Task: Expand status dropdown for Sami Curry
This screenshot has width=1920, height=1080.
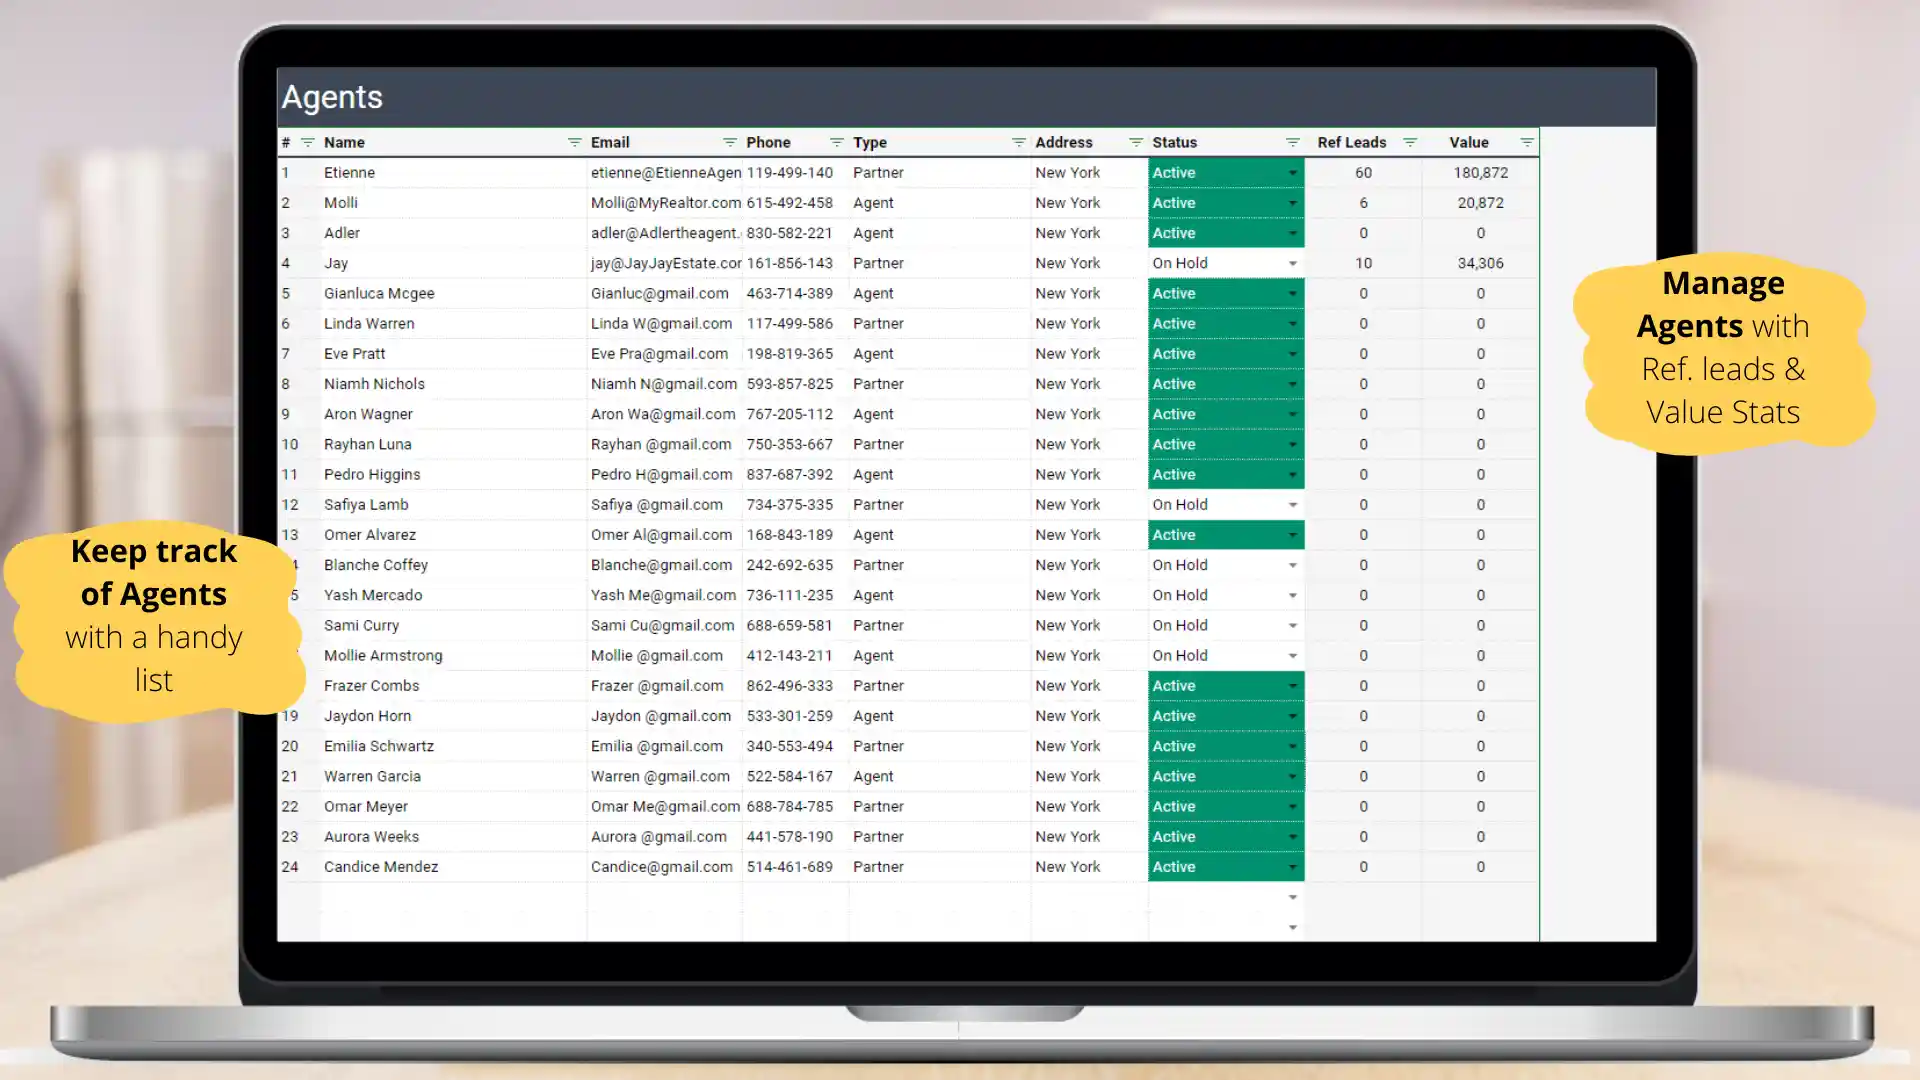Action: pyautogui.click(x=1292, y=626)
